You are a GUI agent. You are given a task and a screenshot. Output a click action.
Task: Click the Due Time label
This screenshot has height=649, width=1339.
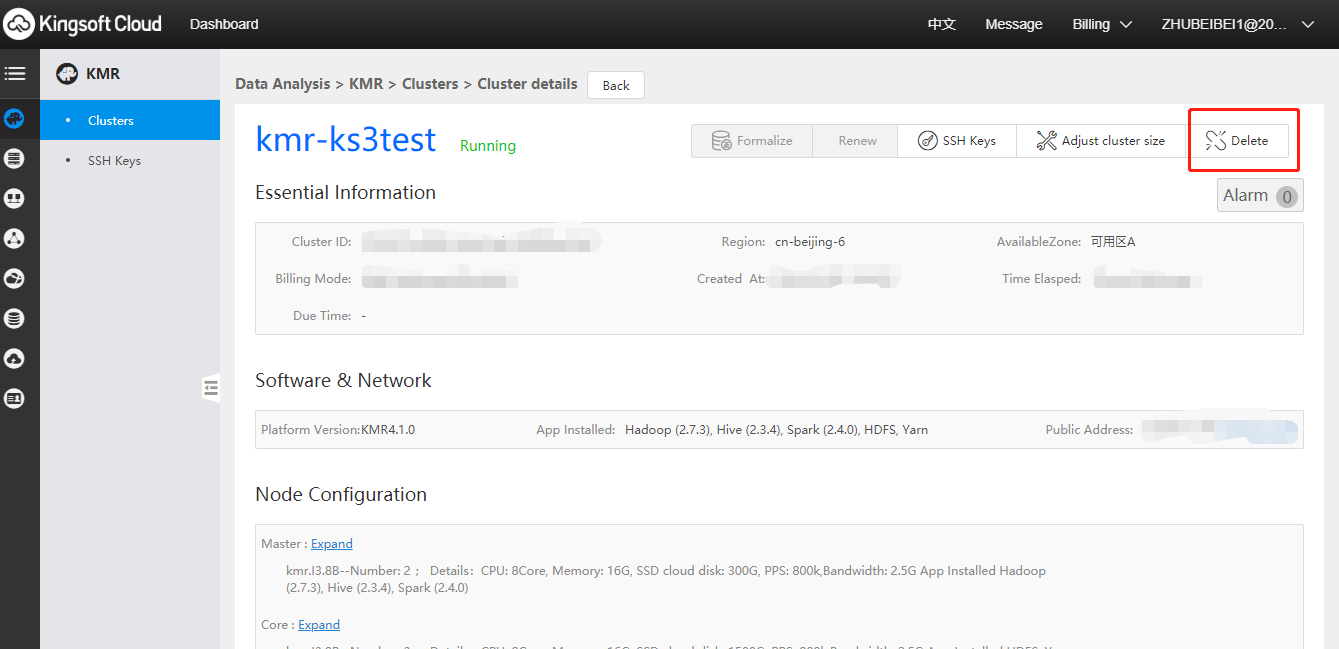pyautogui.click(x=322, y=316)
